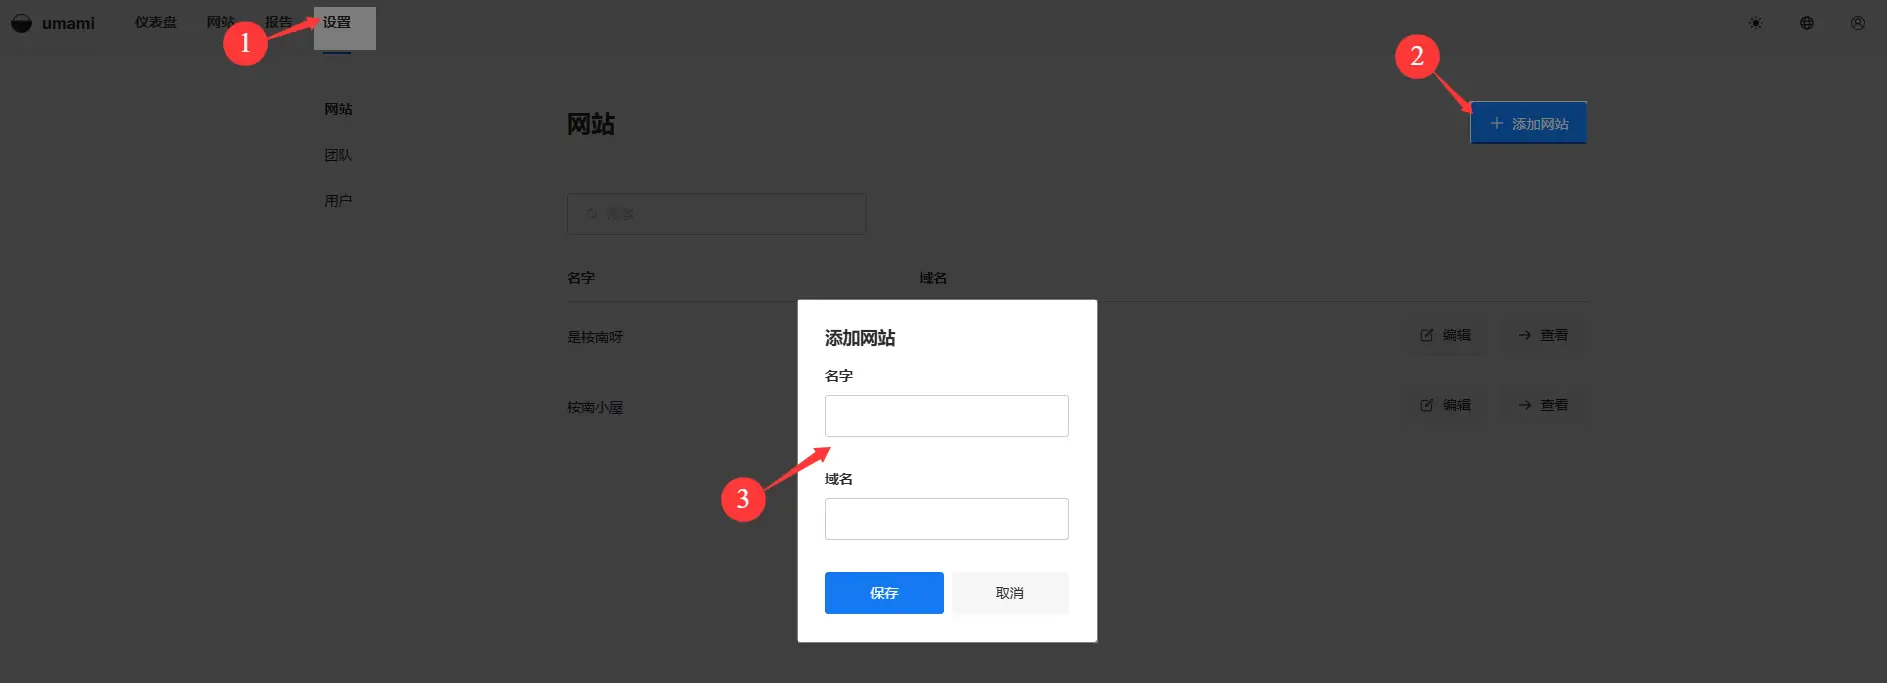Viewport: 1887px width, 683px height.
Task: Toggle the light/dark theme sun icon
Action: [x=1755, y=23]
